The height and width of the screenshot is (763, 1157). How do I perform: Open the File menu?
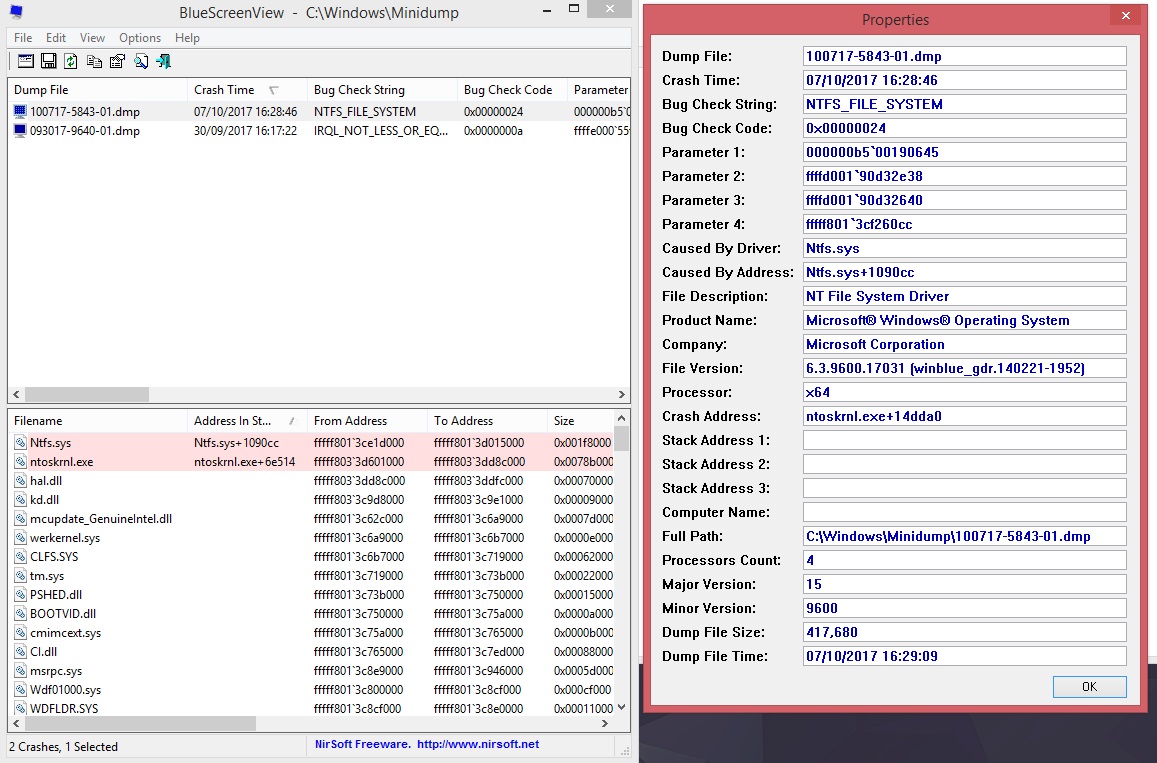(23, 38)
